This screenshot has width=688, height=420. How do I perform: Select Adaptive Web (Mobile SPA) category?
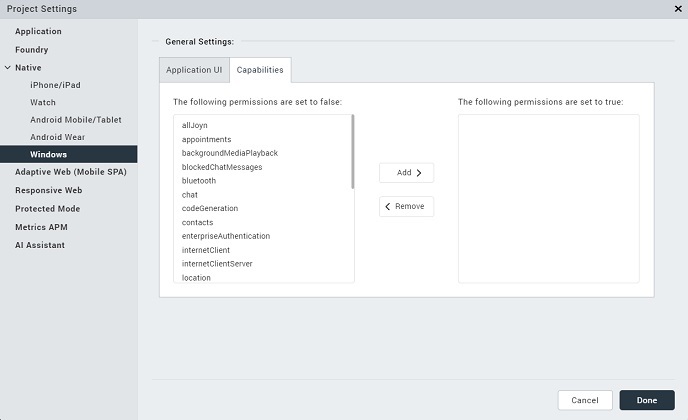click(71, 172)
